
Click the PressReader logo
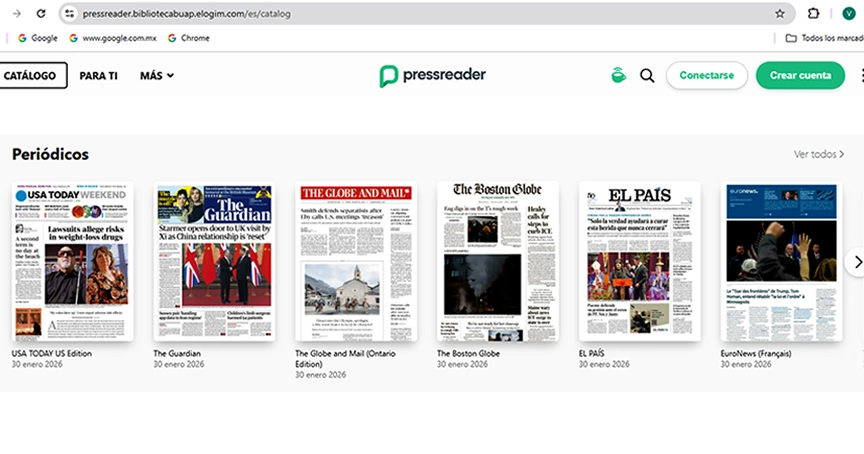(x=432, y=76)
